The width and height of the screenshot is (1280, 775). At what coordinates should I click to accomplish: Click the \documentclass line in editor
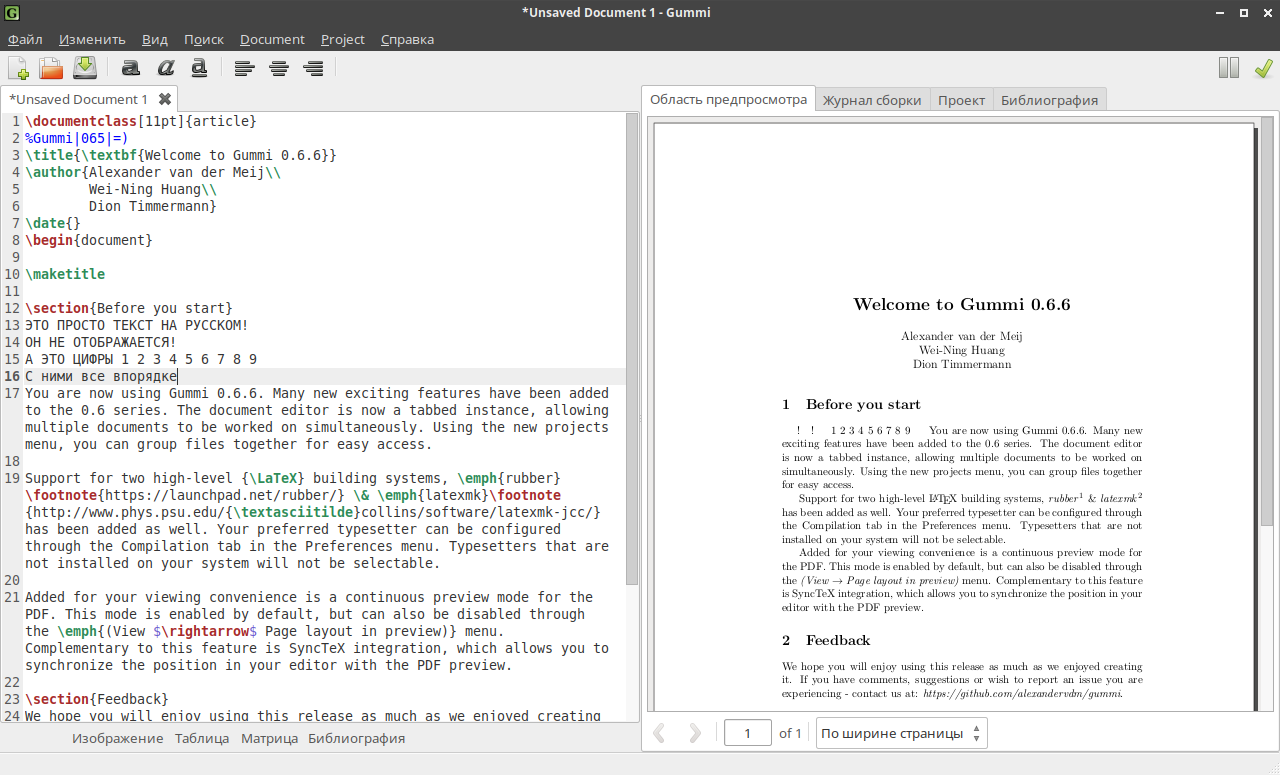[141, 121]
